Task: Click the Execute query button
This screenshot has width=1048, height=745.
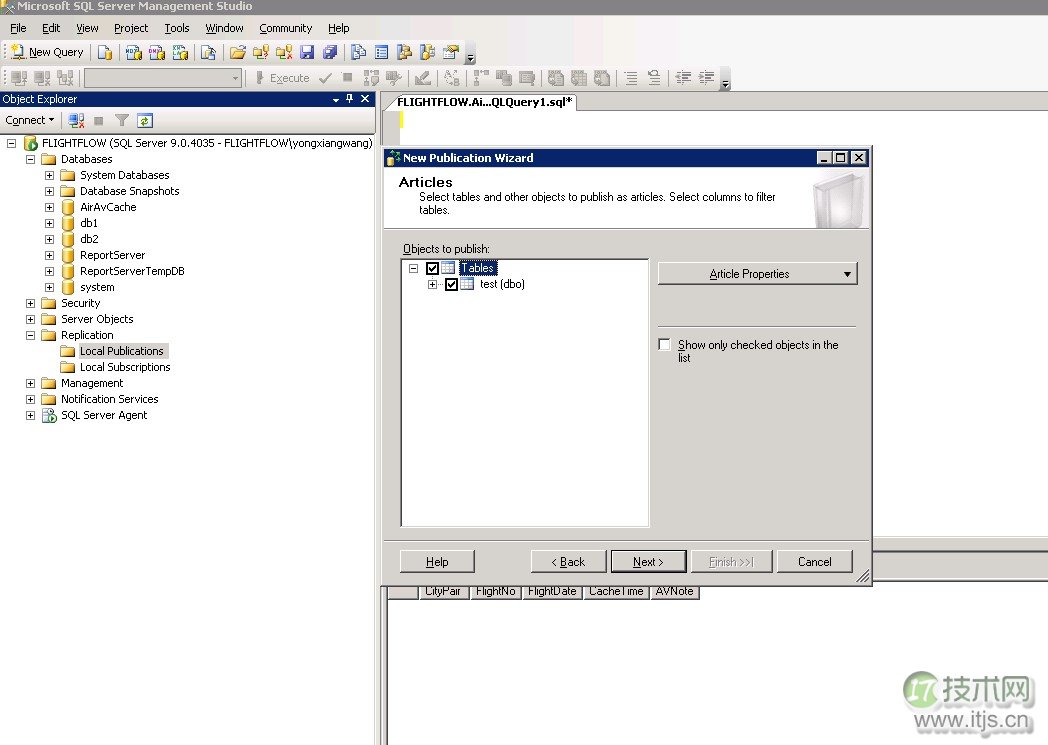Action: click(x=282, y=78)
